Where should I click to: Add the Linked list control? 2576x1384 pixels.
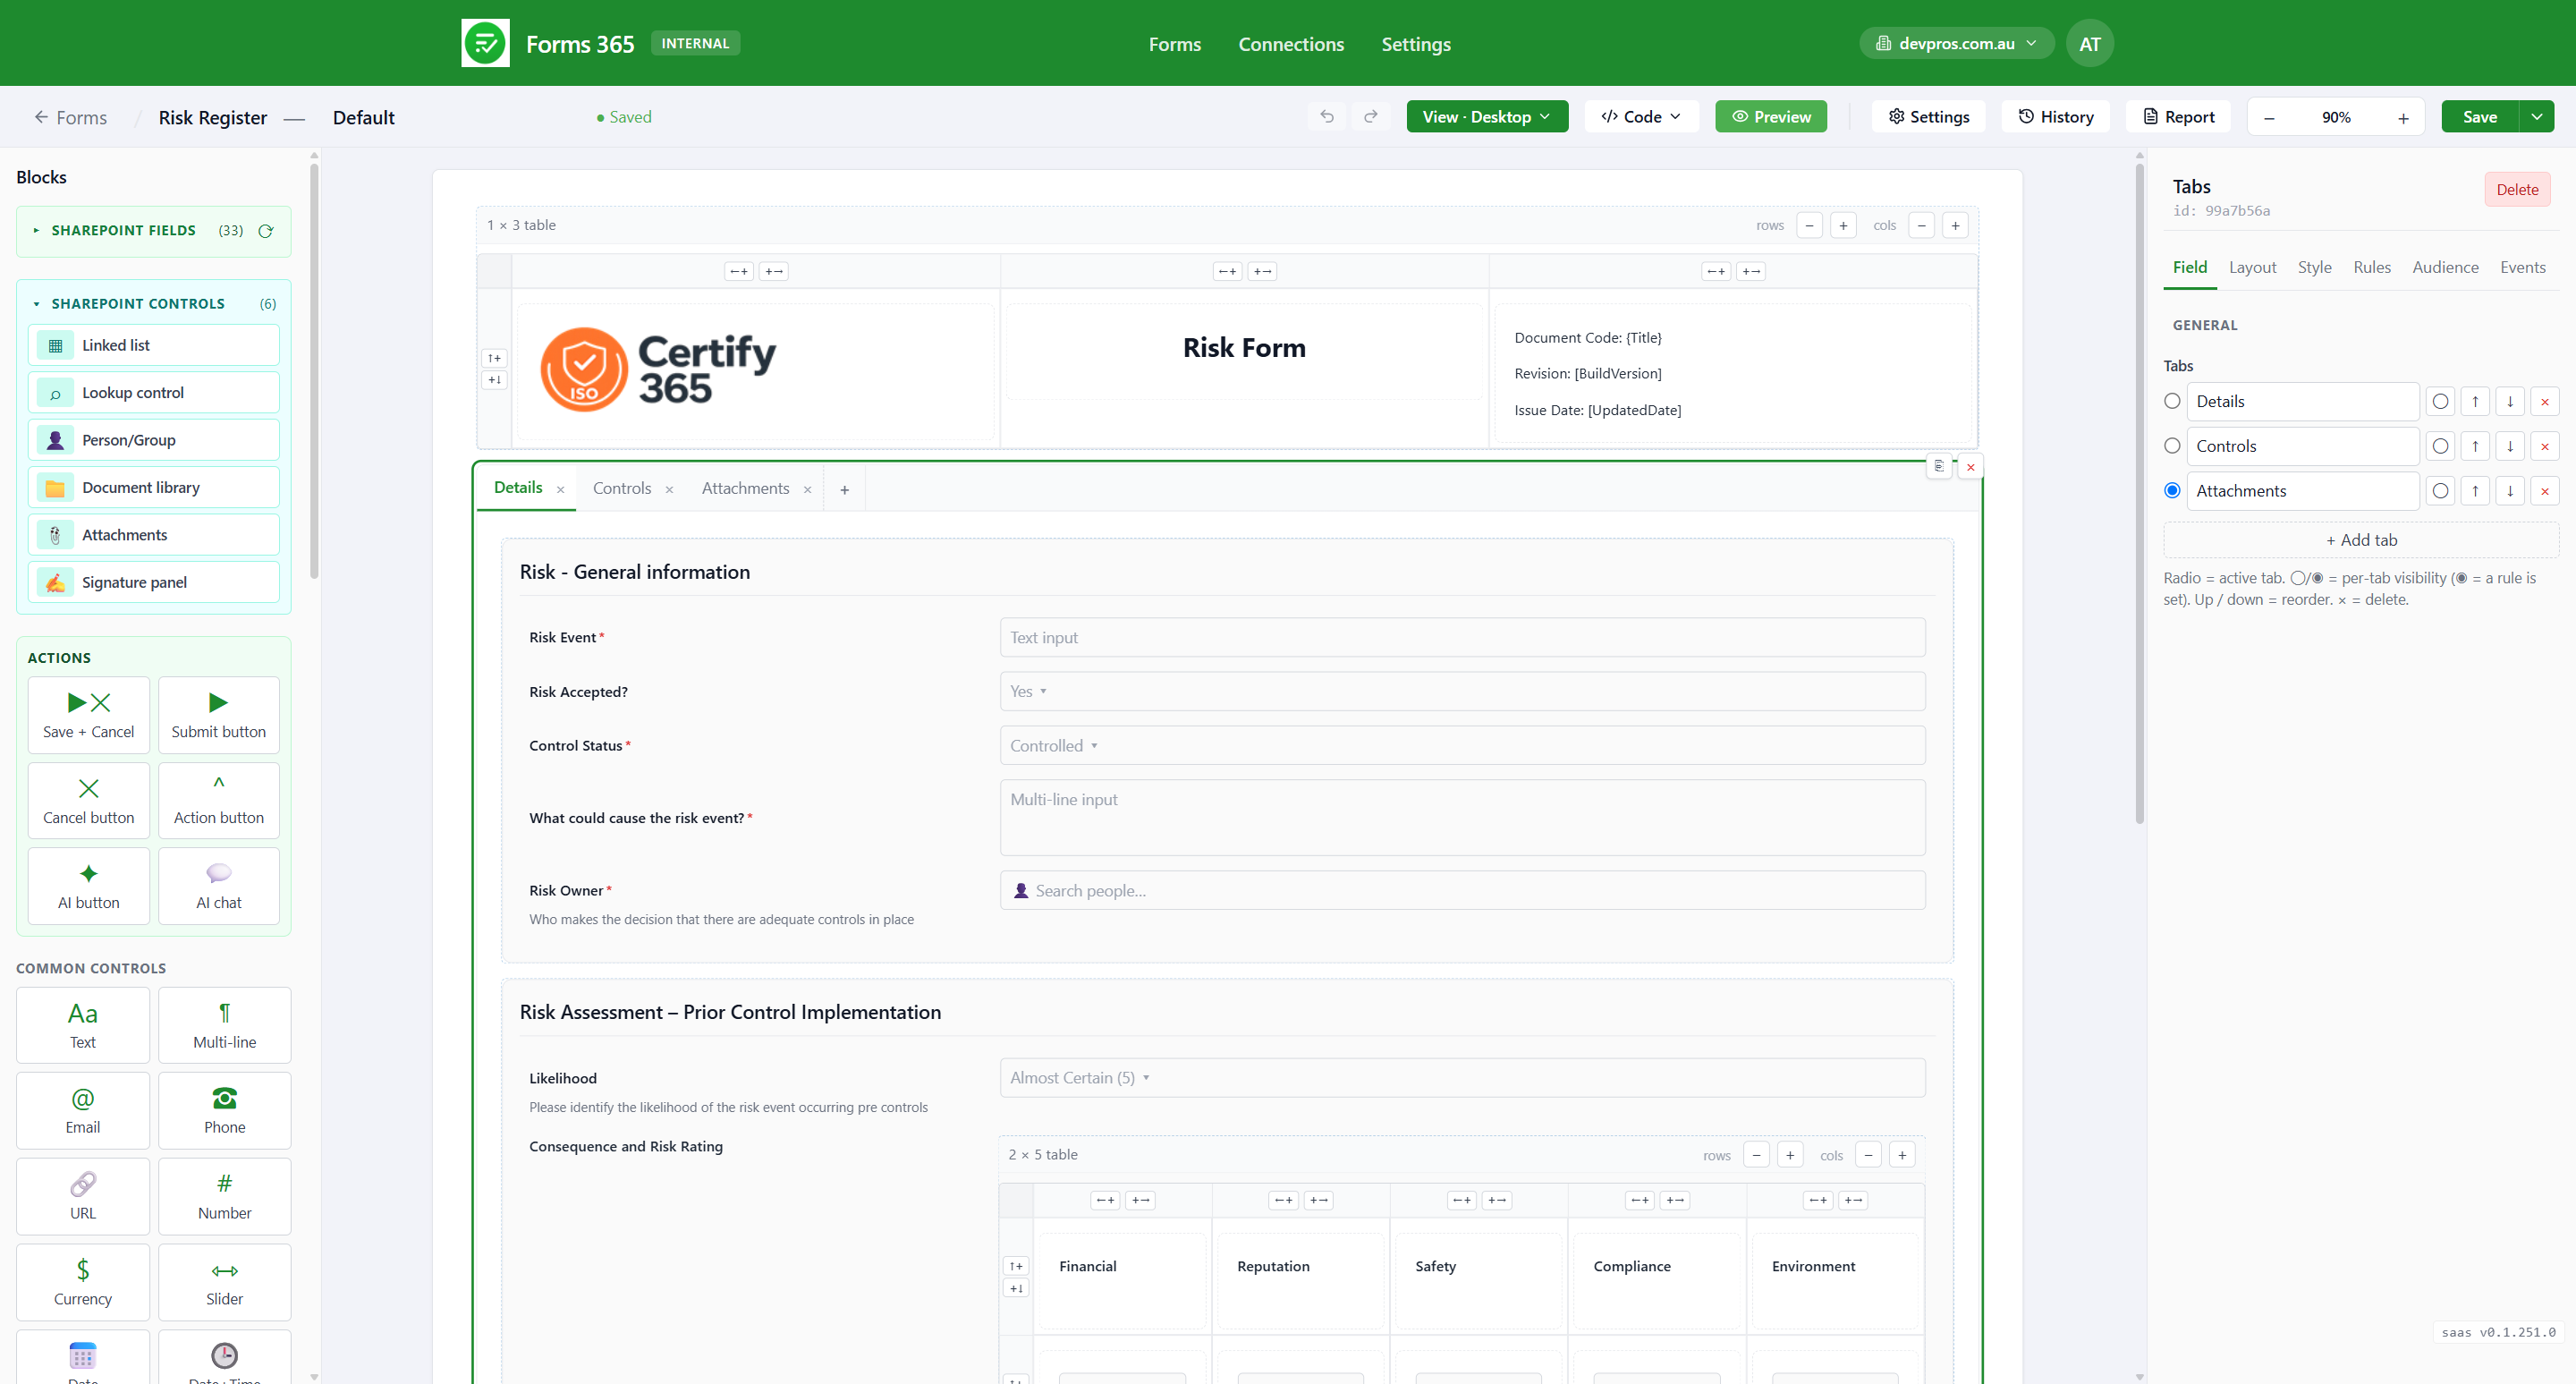click(x=154, y=345)
